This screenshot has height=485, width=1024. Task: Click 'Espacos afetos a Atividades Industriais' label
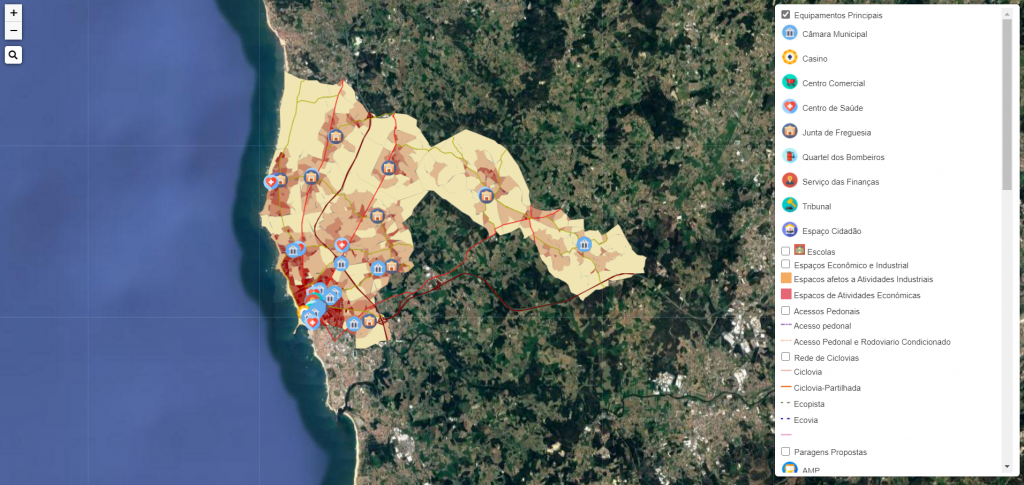pyautogui.click(x=863, y=279)
